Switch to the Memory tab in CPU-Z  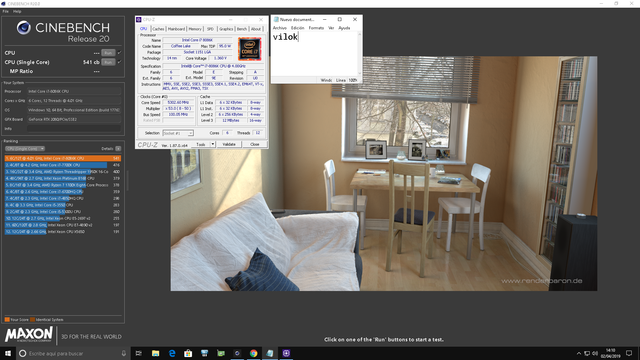coord(195,29)
